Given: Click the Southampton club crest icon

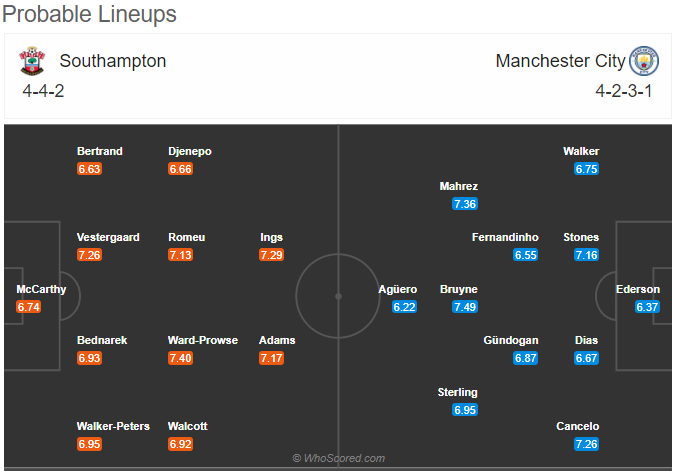Looking at the screenshot, I should click(x=32, y=61).
